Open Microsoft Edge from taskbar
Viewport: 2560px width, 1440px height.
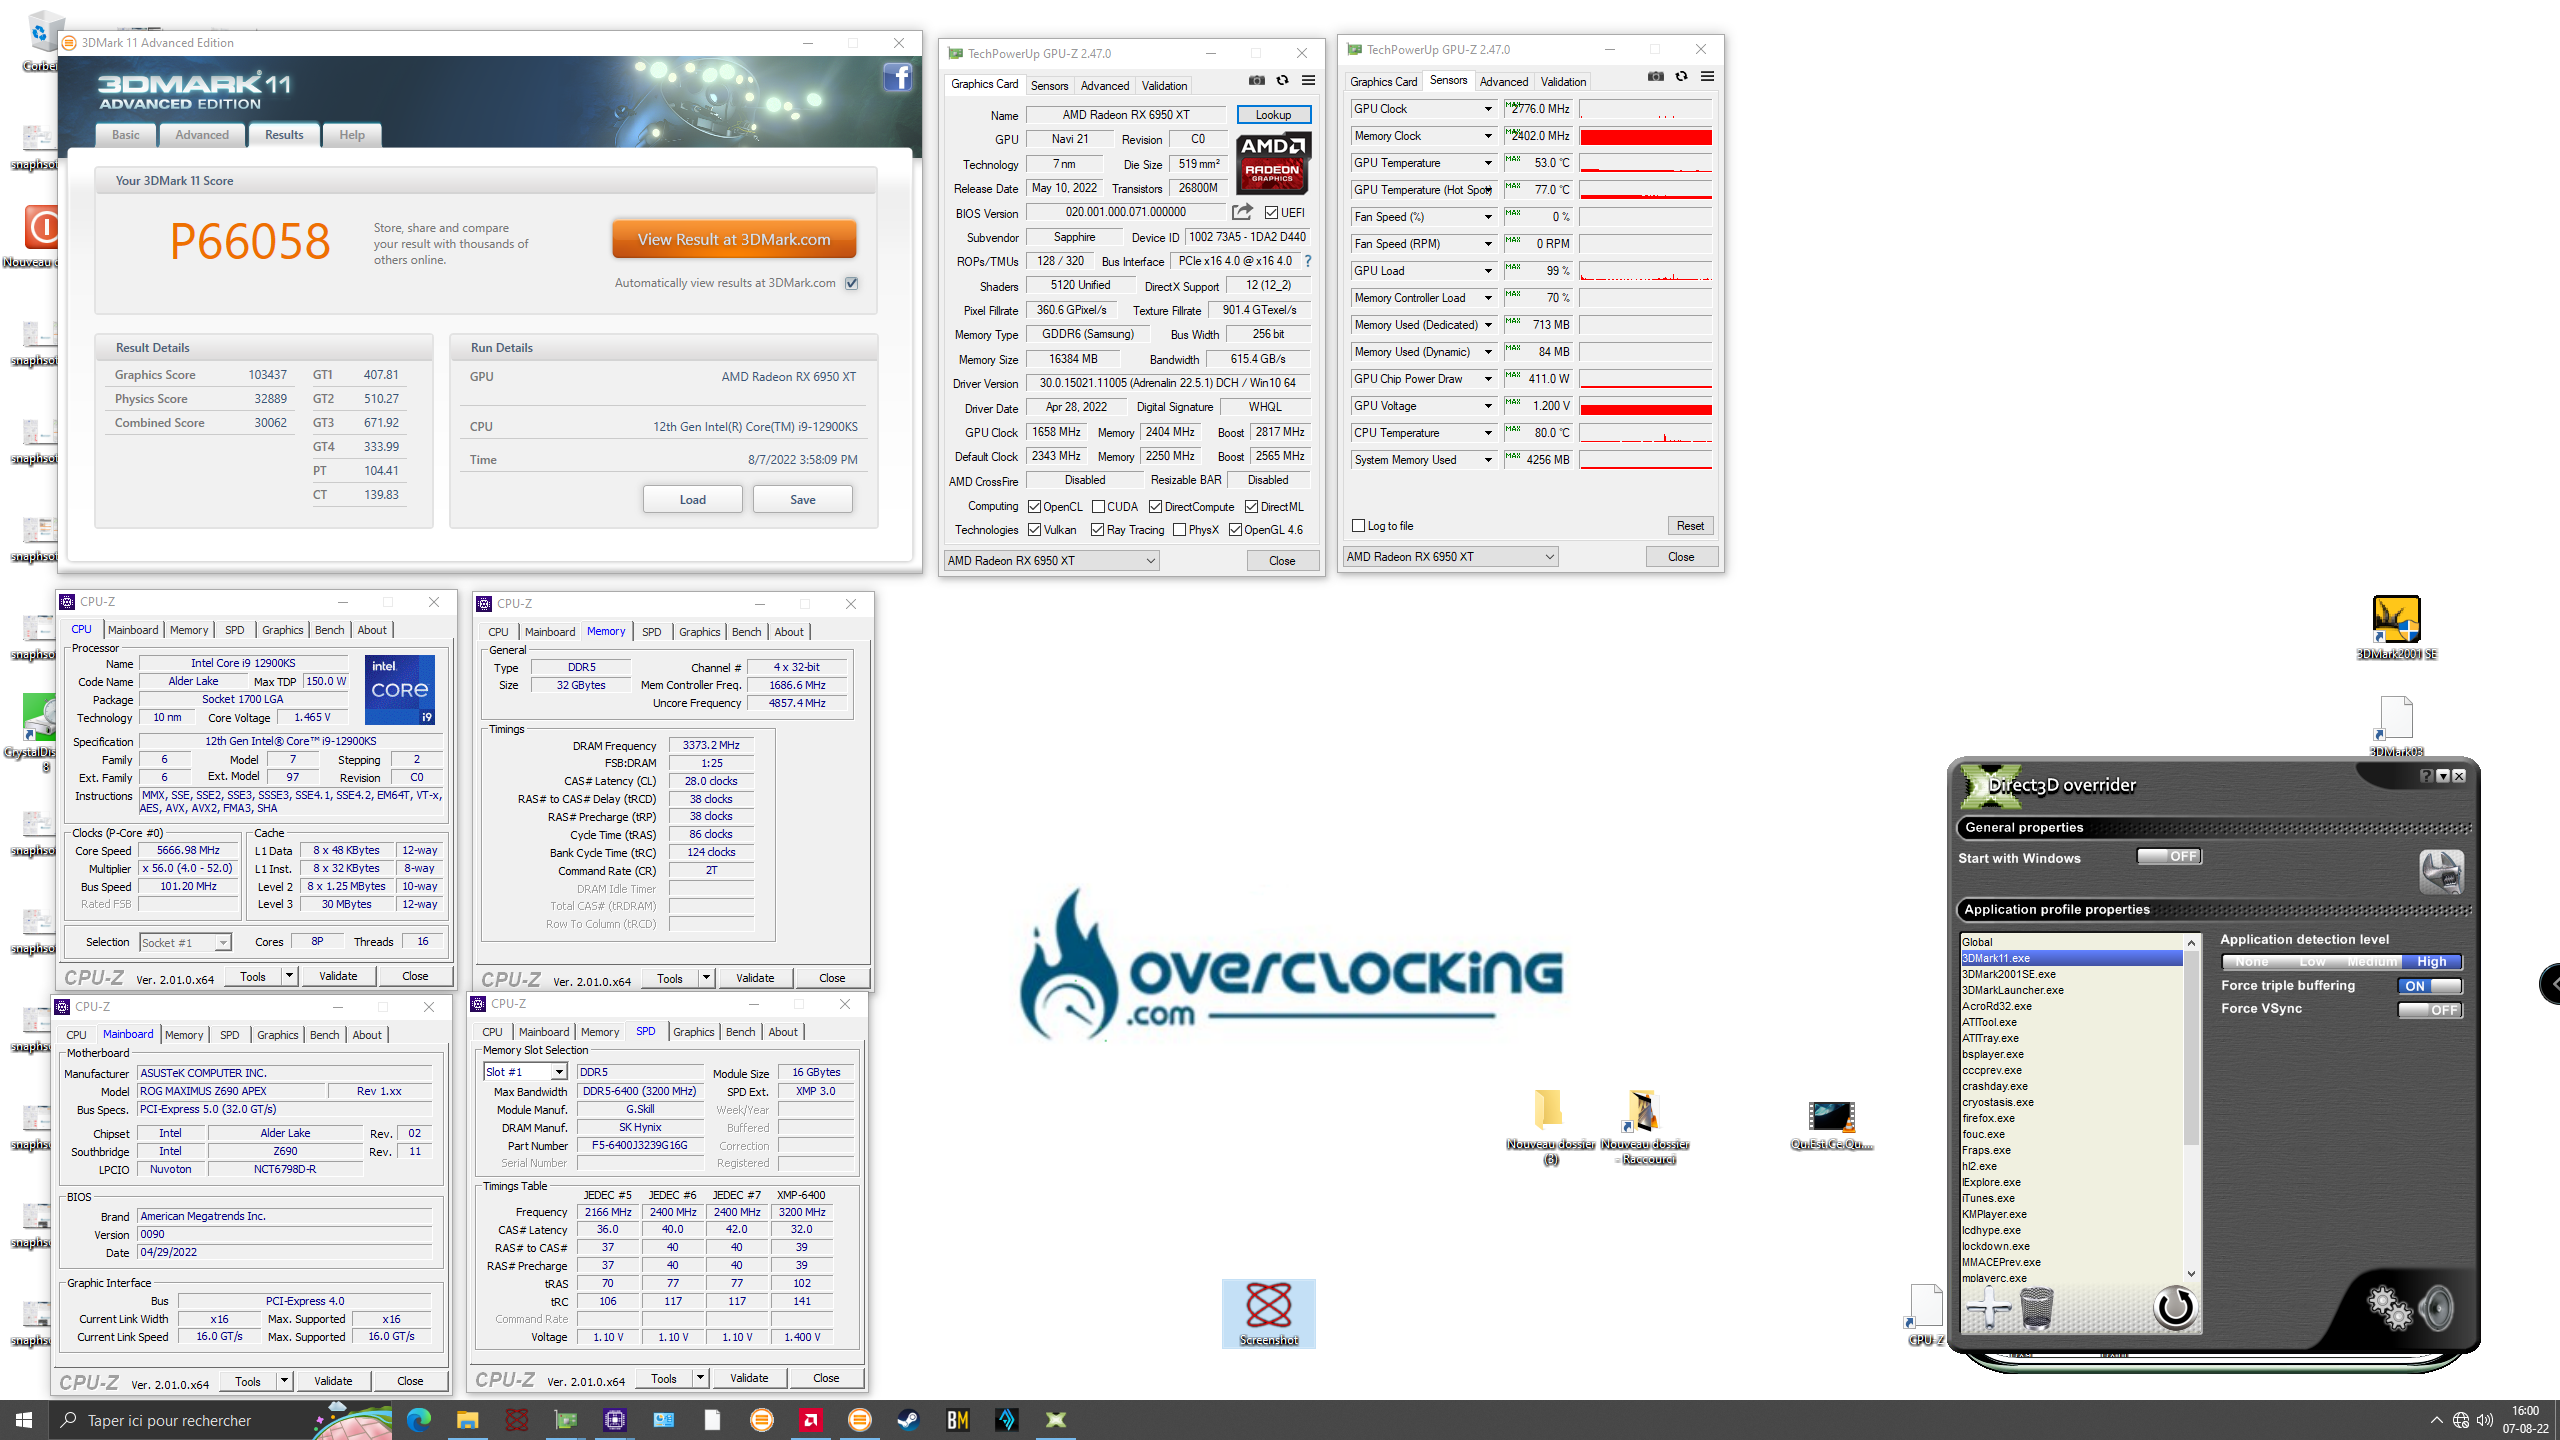418,1419
